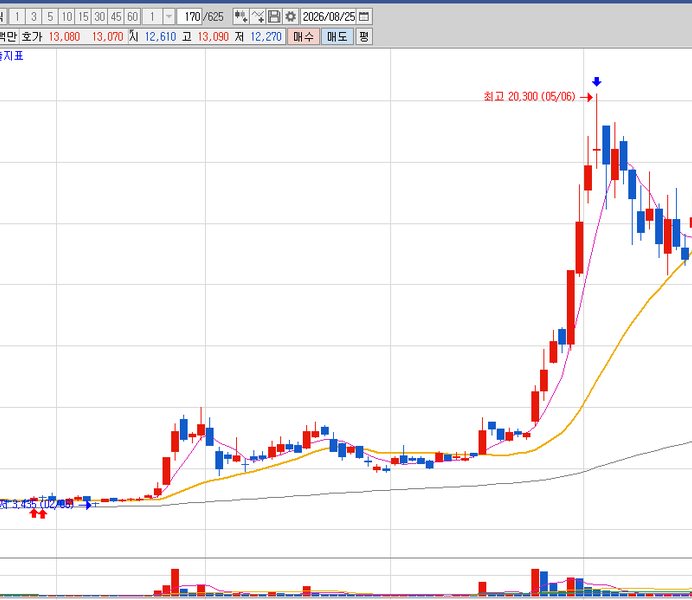Select the 5-minute interval button
The height and width of the screenshot is (600, 692).
tap(50, 17)
